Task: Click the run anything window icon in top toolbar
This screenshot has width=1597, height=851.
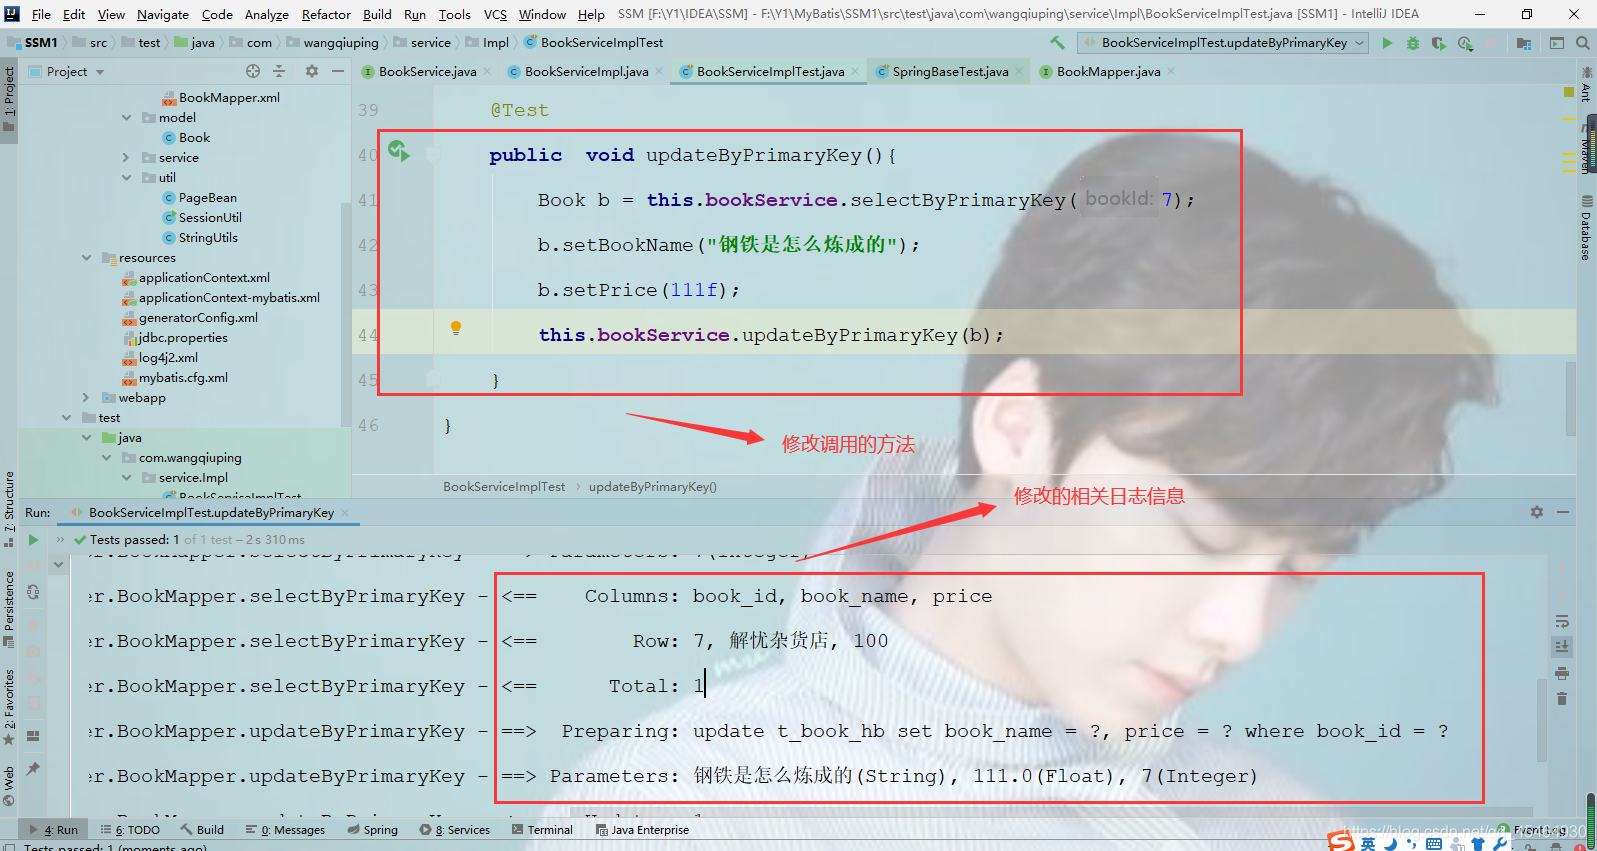Action: coord(1557,43)
